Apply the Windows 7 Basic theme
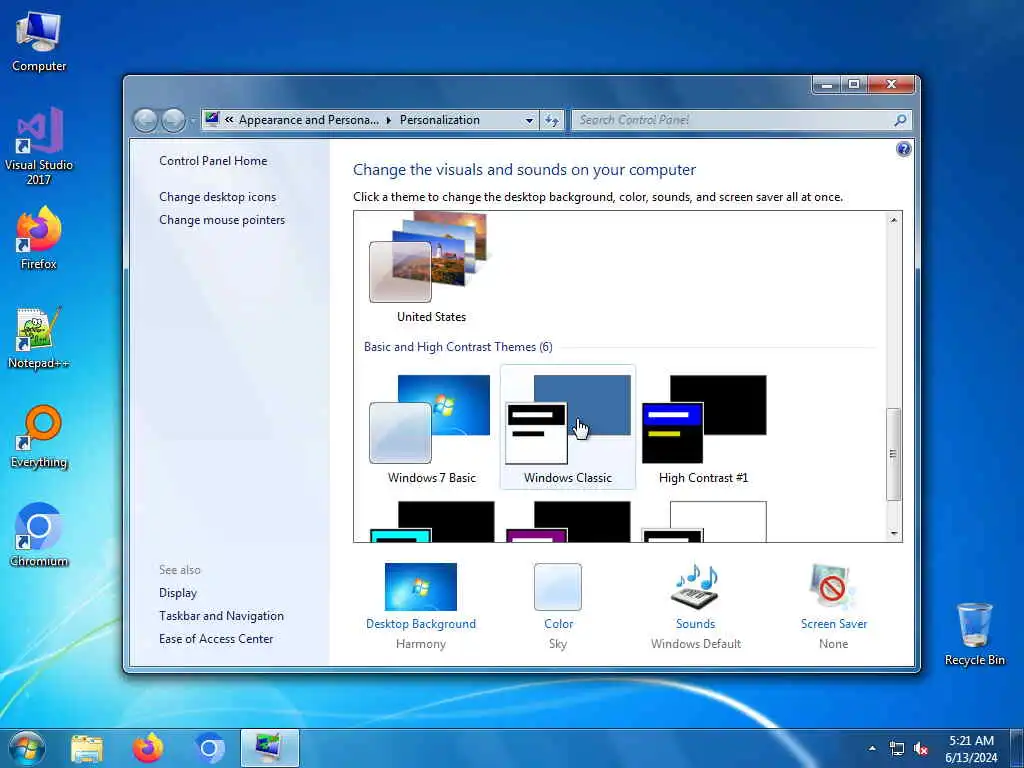This screenshot has width=1024, height=768. click(431, 428)
